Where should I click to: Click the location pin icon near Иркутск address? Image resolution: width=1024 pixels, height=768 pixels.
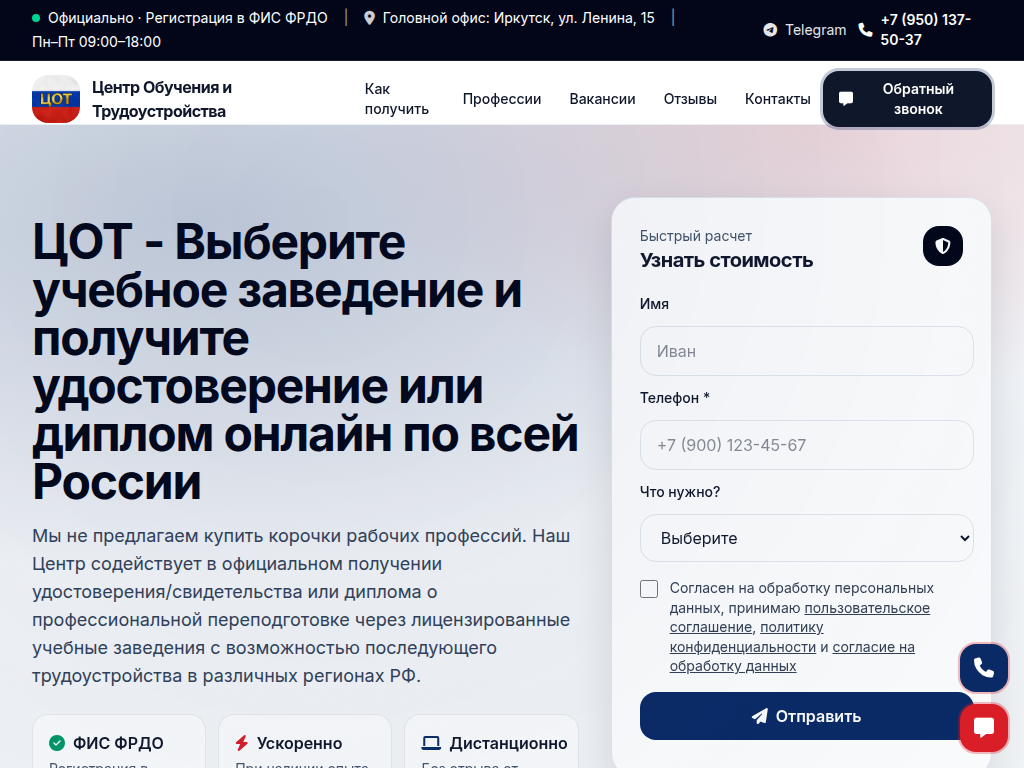[370, 18]
